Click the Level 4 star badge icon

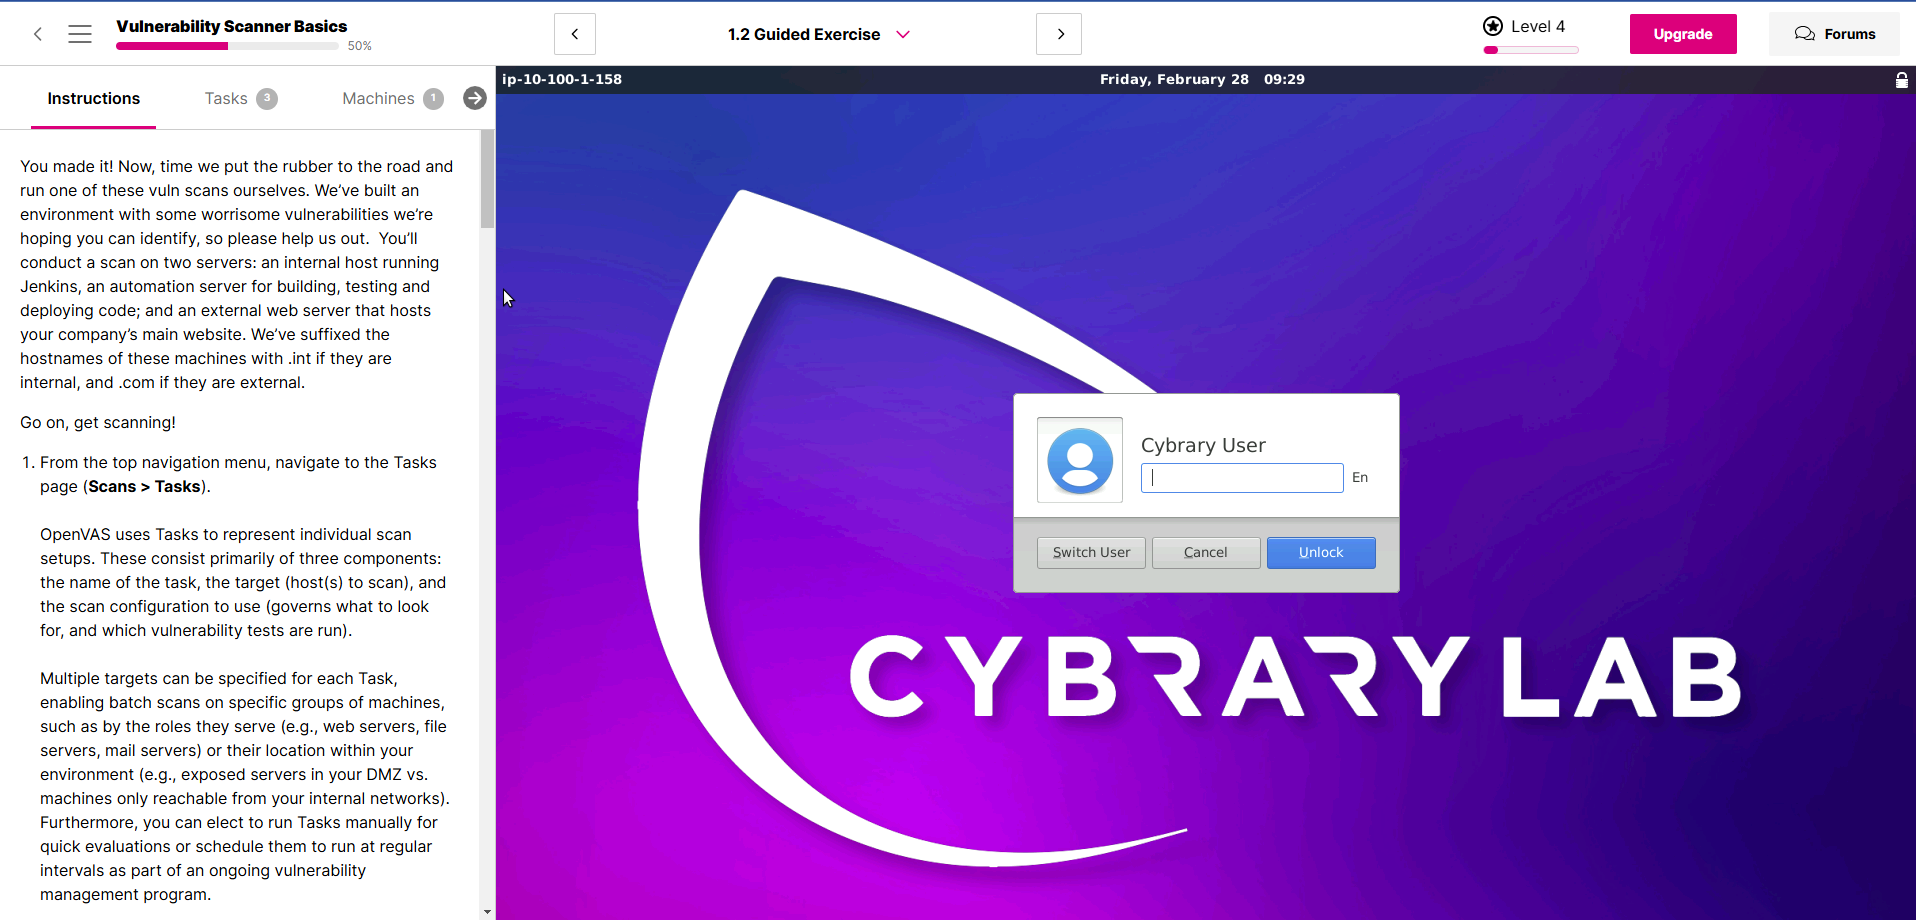pos(1493,27)
